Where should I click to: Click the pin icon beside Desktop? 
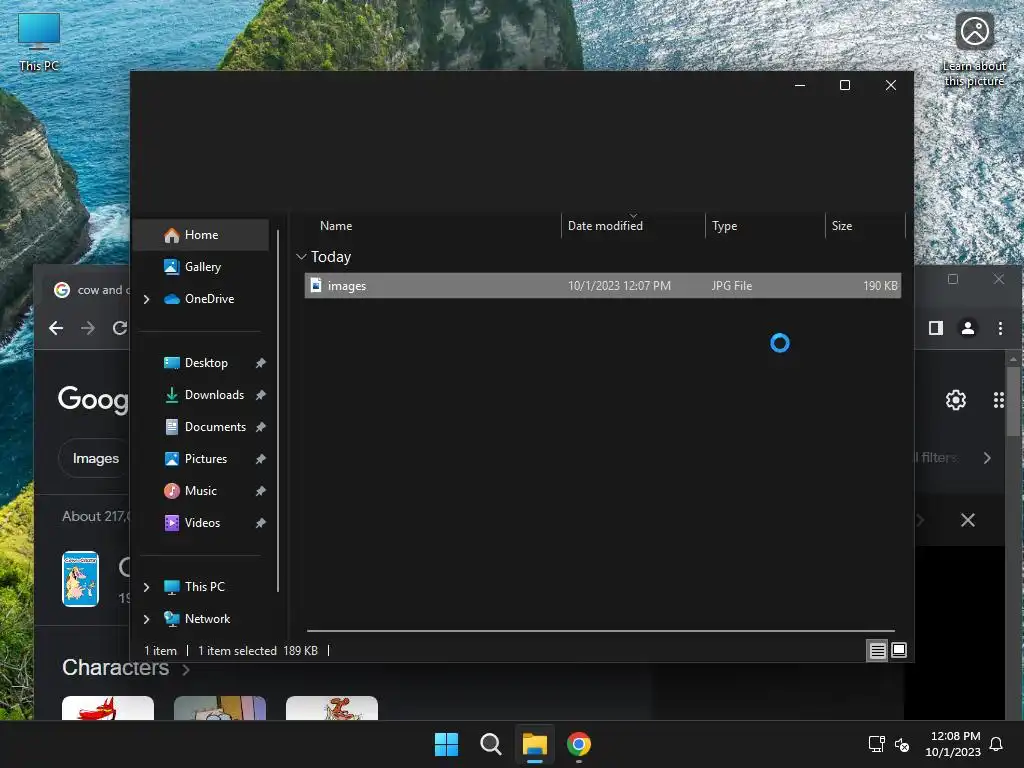pos(261,363)
